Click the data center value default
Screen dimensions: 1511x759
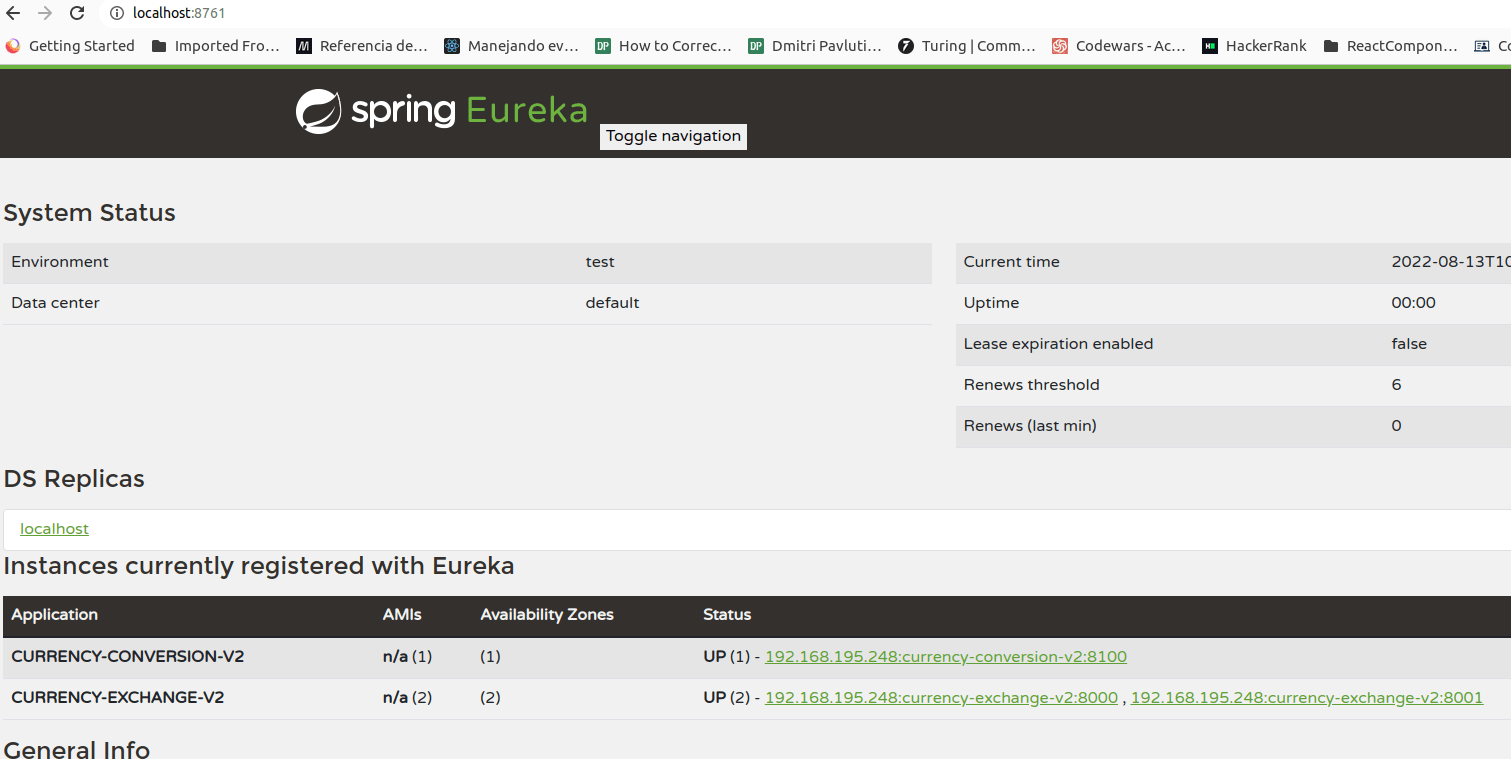pyautogui.click(x=612, y=303)
